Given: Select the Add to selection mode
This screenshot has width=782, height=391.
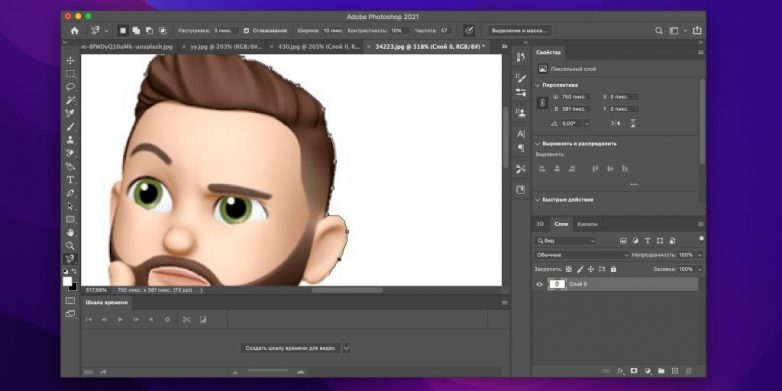Looking at the screenshot, I should [x=136, y=31].
